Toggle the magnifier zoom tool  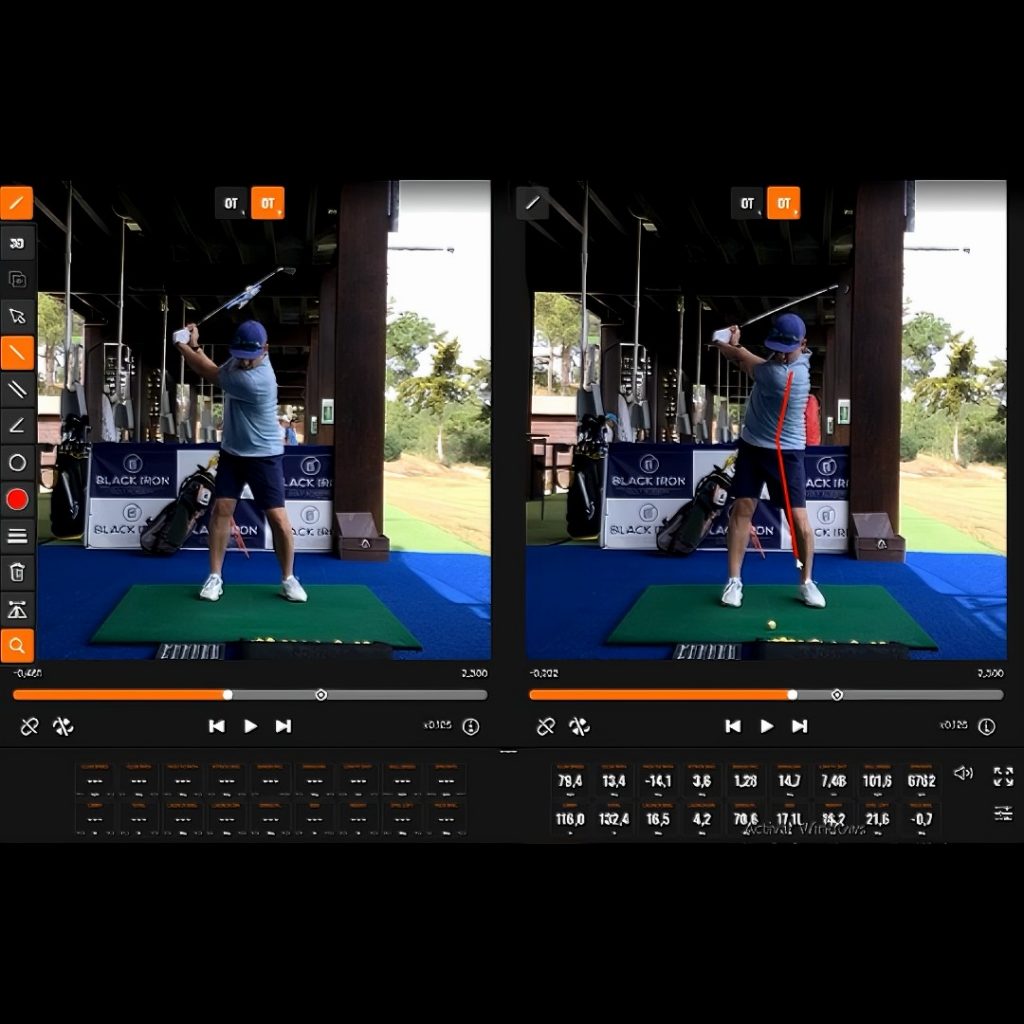[x=17, y=646]
